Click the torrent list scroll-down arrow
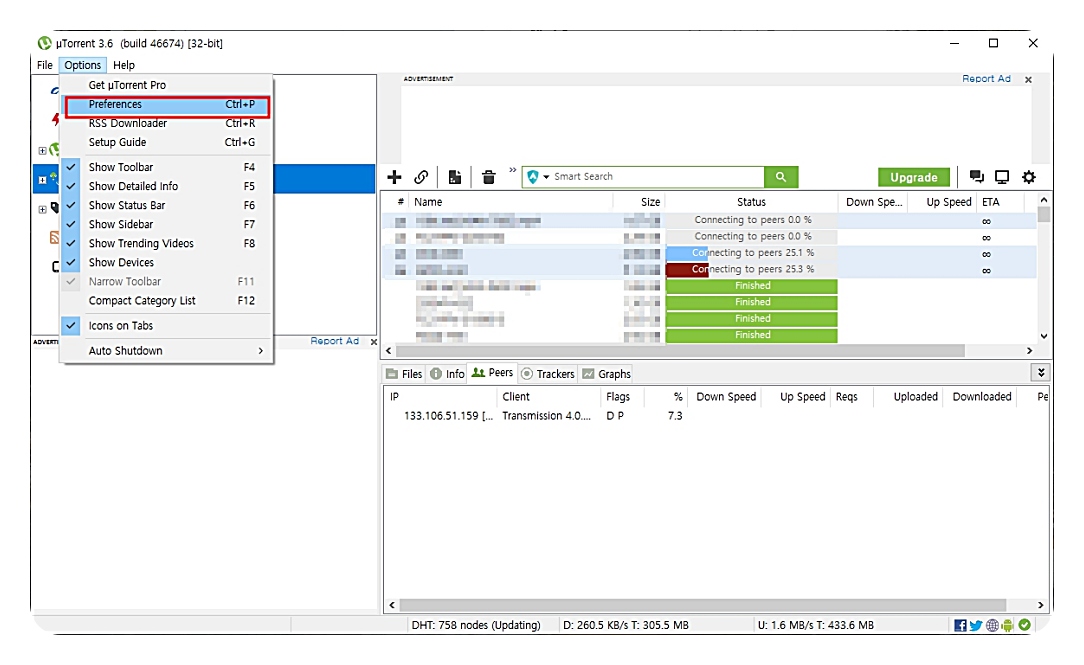Viewport: 1084px width, 665px height. (x=1044, y=336)
